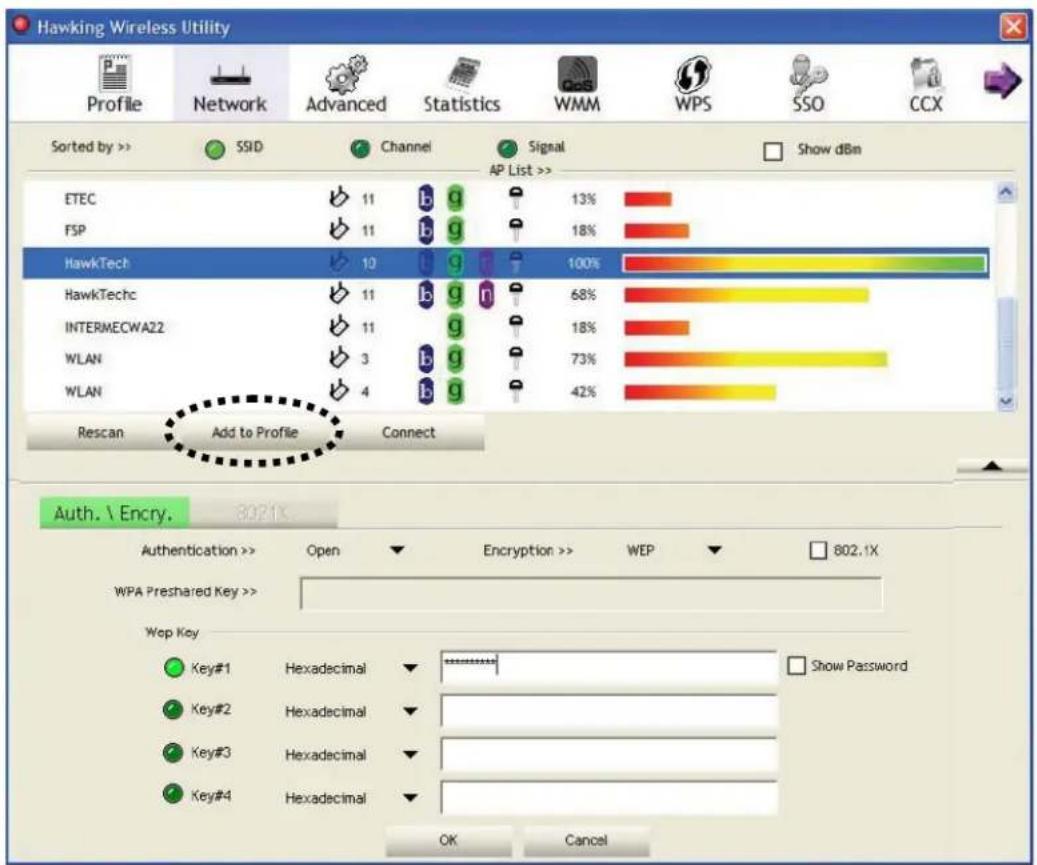The width and height of the screenshot is (1037, 865).
Task: Open Key#3 Hexadecimal format dropdown
Action: [411, 755]
